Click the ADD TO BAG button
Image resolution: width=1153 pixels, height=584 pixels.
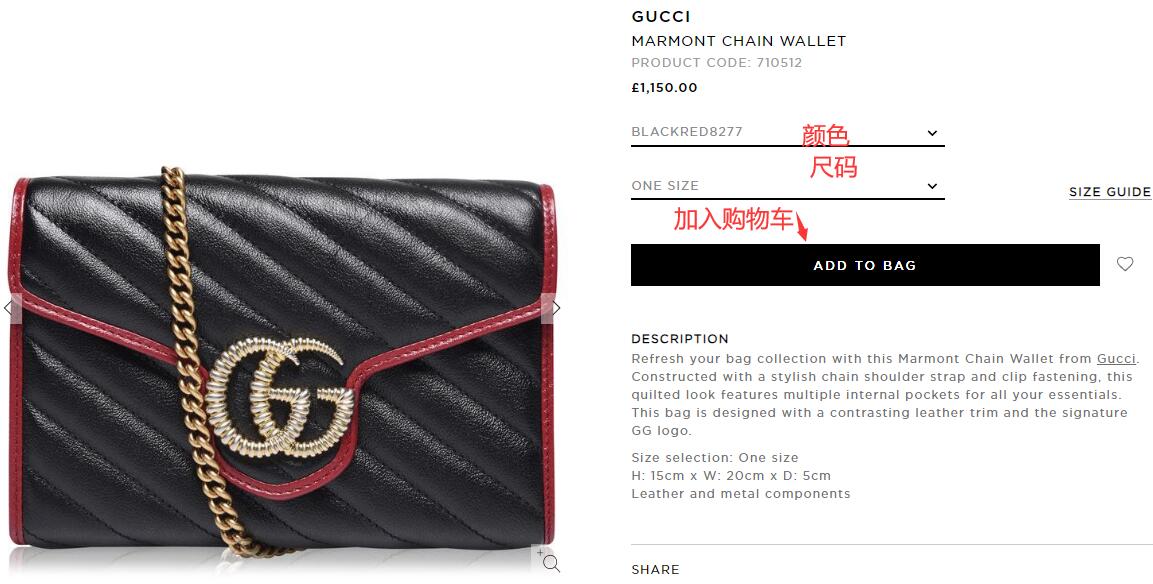pyautogui.click(x=865, y=265)
